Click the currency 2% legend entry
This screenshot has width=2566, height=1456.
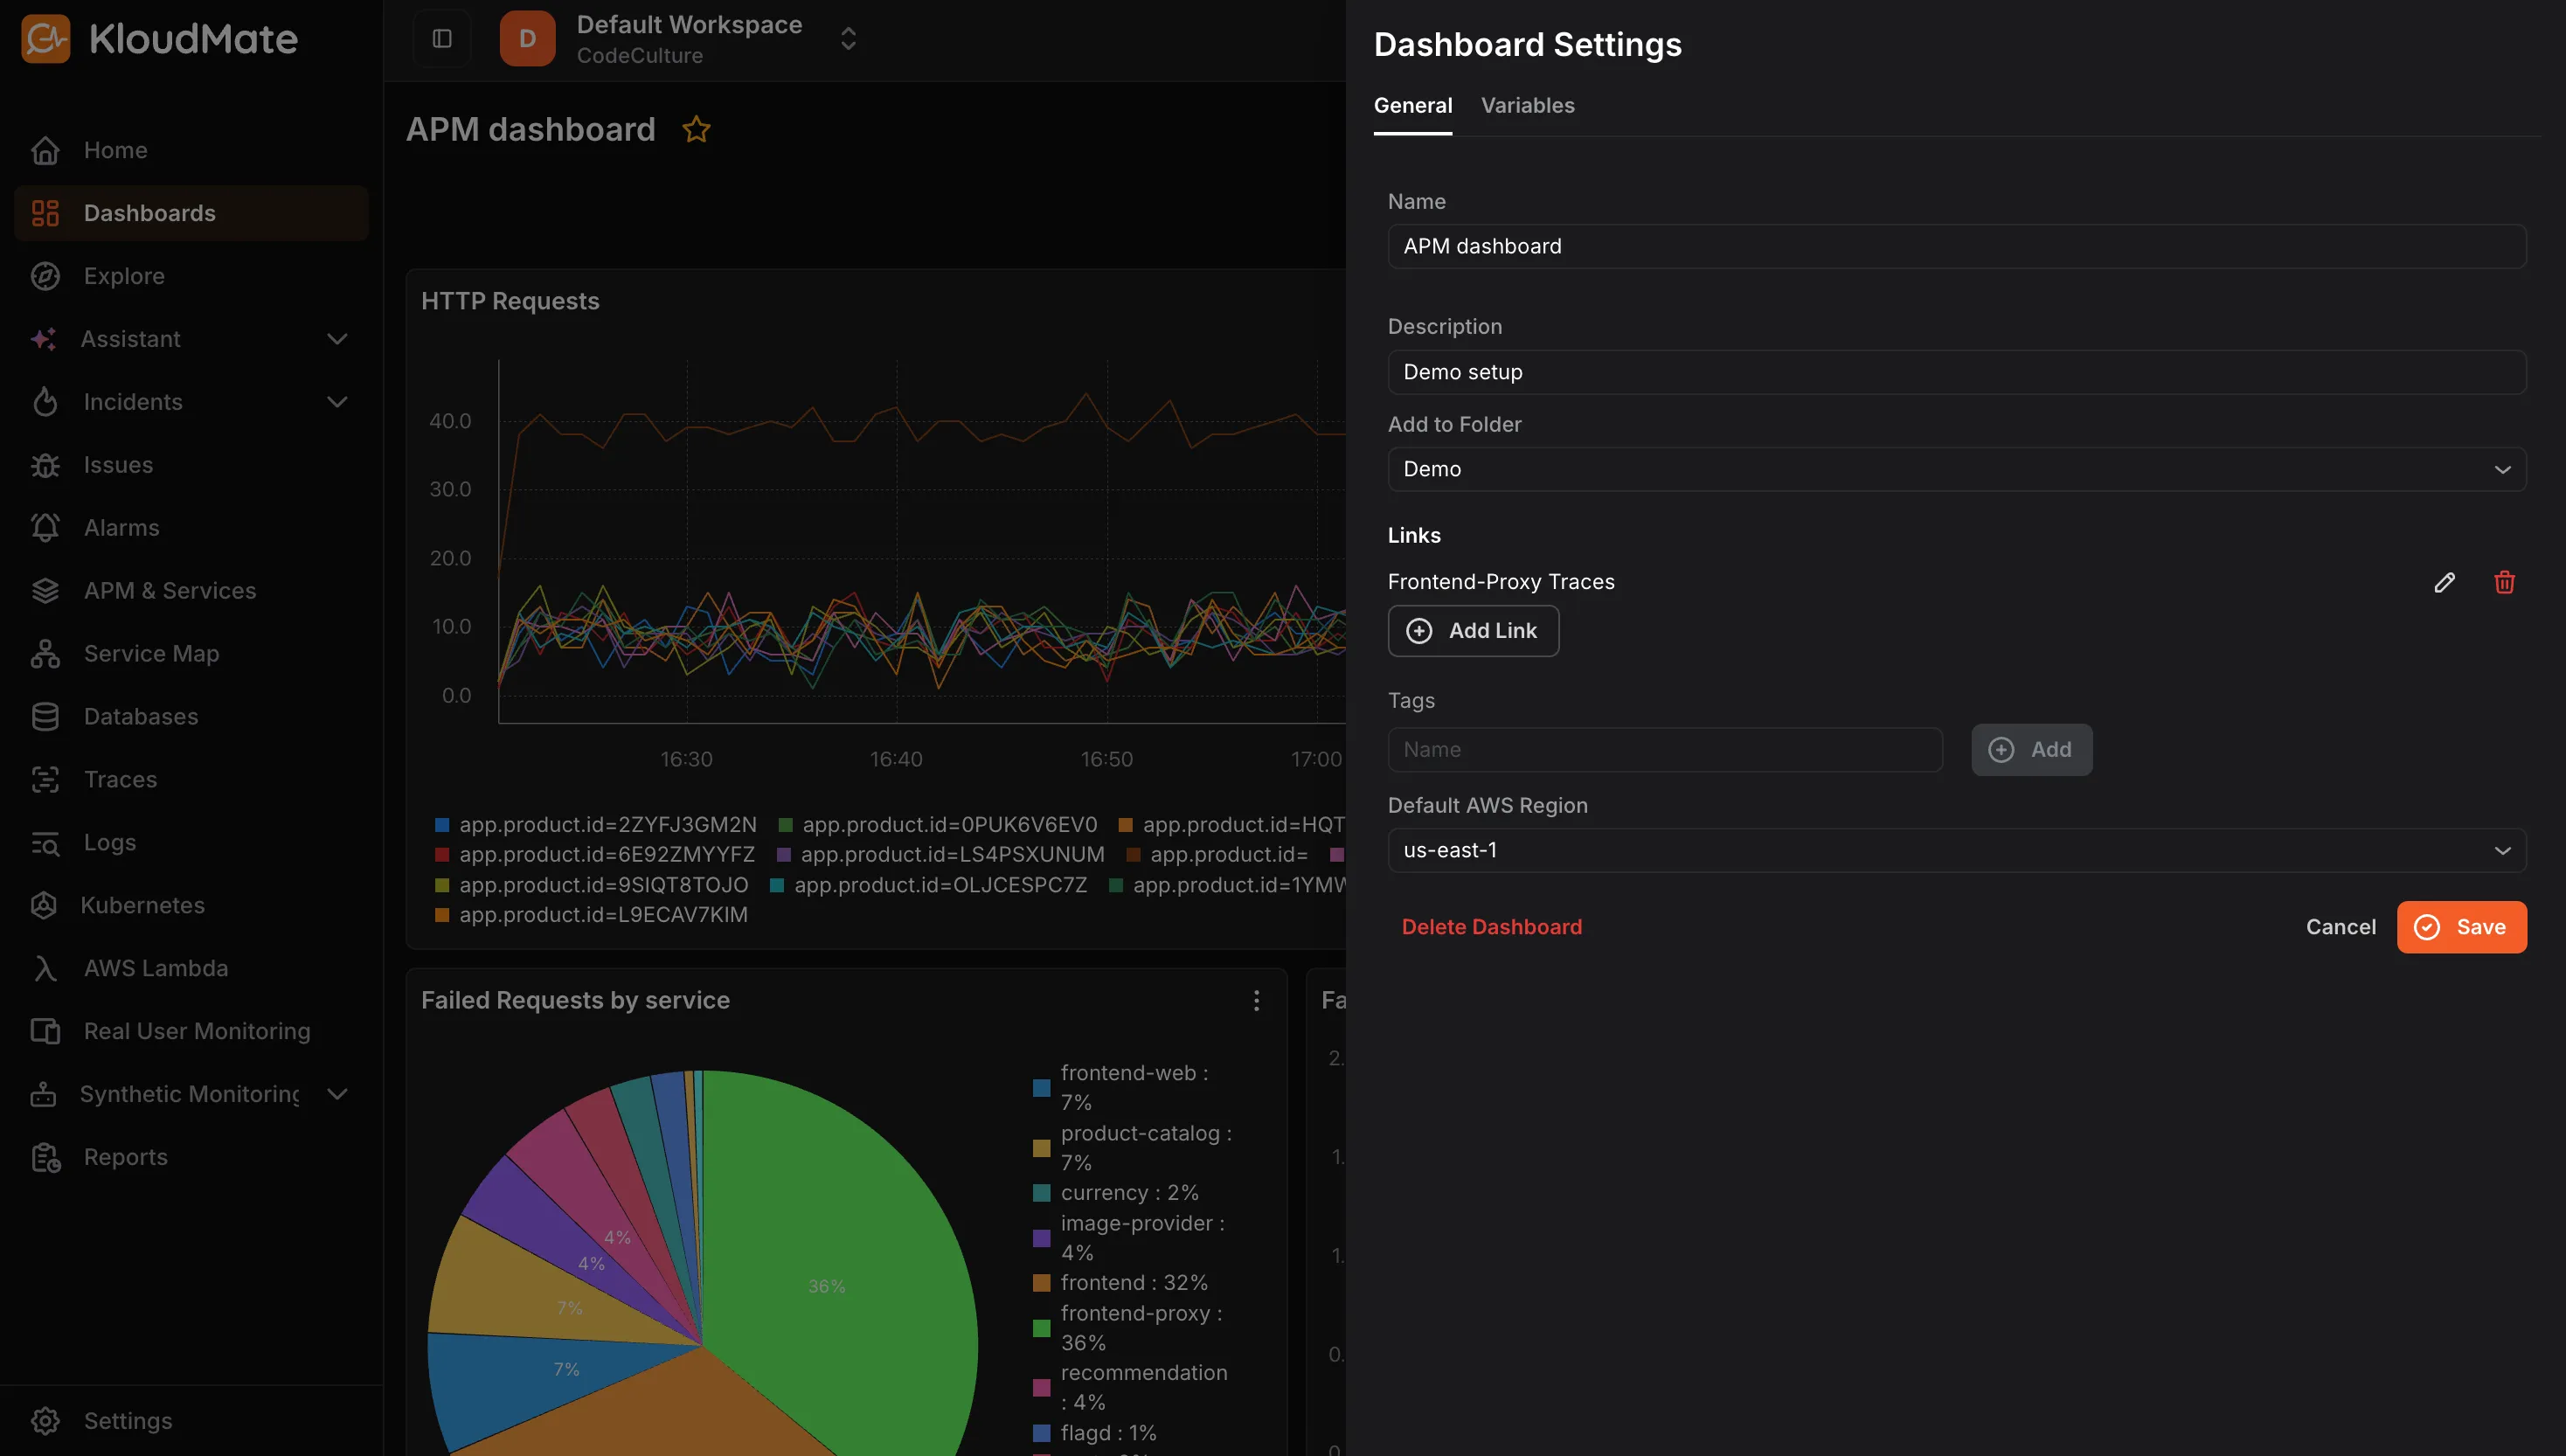(x=1116, y=1193)
